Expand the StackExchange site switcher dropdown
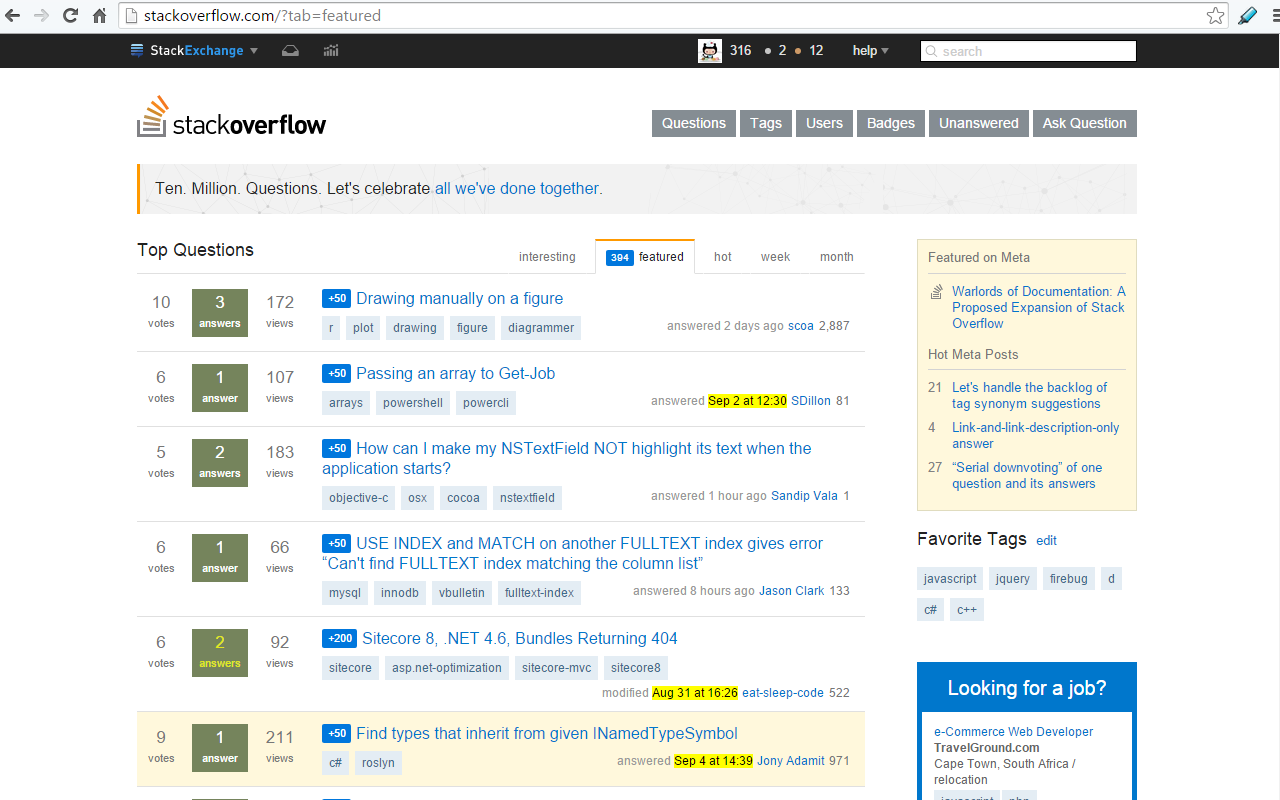The width and height of the screenshot is (1280, 800). (195, 51)
